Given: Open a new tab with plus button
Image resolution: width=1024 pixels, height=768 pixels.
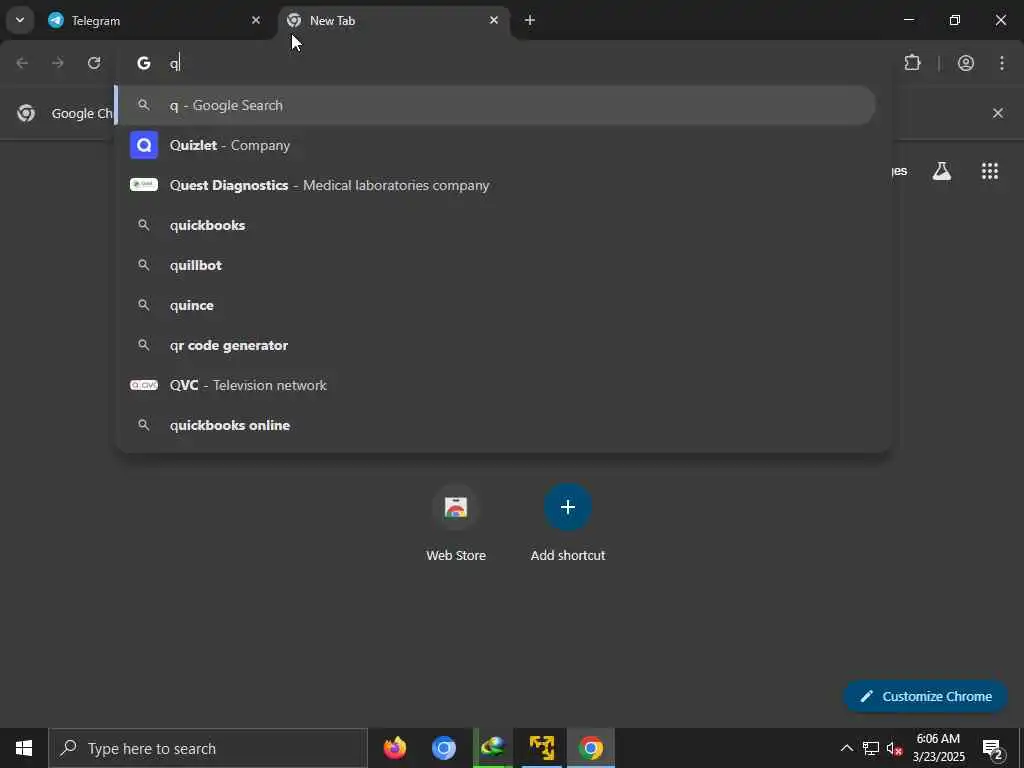Looking at the screenshot, I should click(x=530, y=20).
